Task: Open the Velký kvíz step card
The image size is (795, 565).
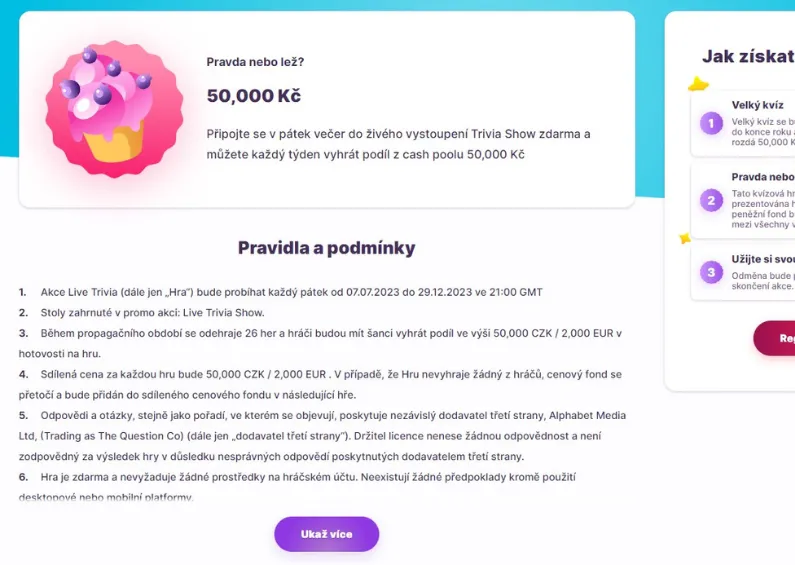Action: click(x=743, y=124)
